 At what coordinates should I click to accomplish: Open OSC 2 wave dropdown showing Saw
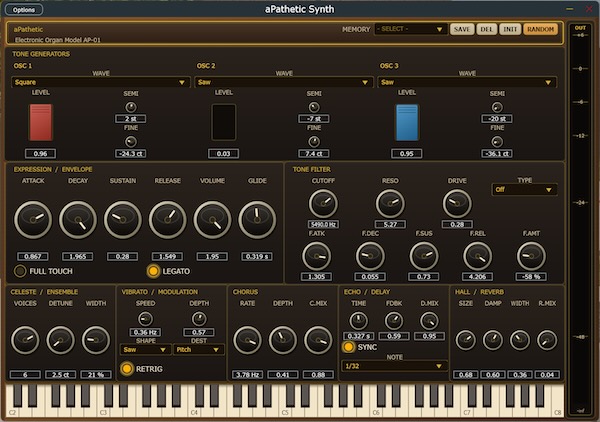(284, 82)
